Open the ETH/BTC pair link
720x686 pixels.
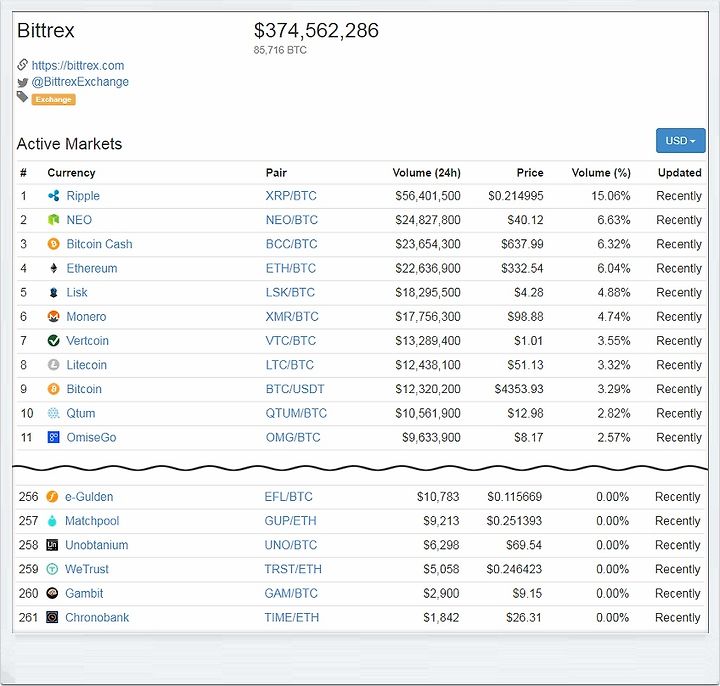(x=291, y=268)
